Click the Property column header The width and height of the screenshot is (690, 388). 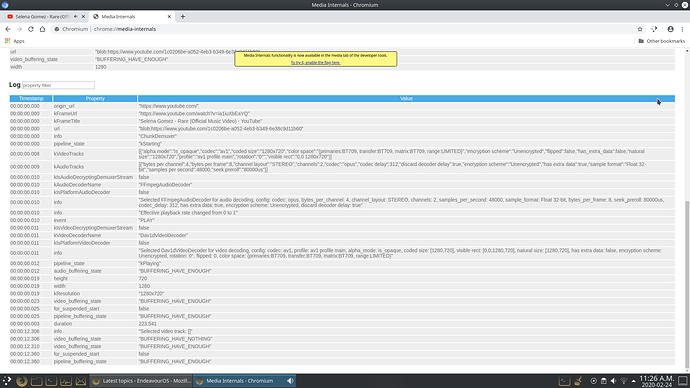tap(95, 99)
